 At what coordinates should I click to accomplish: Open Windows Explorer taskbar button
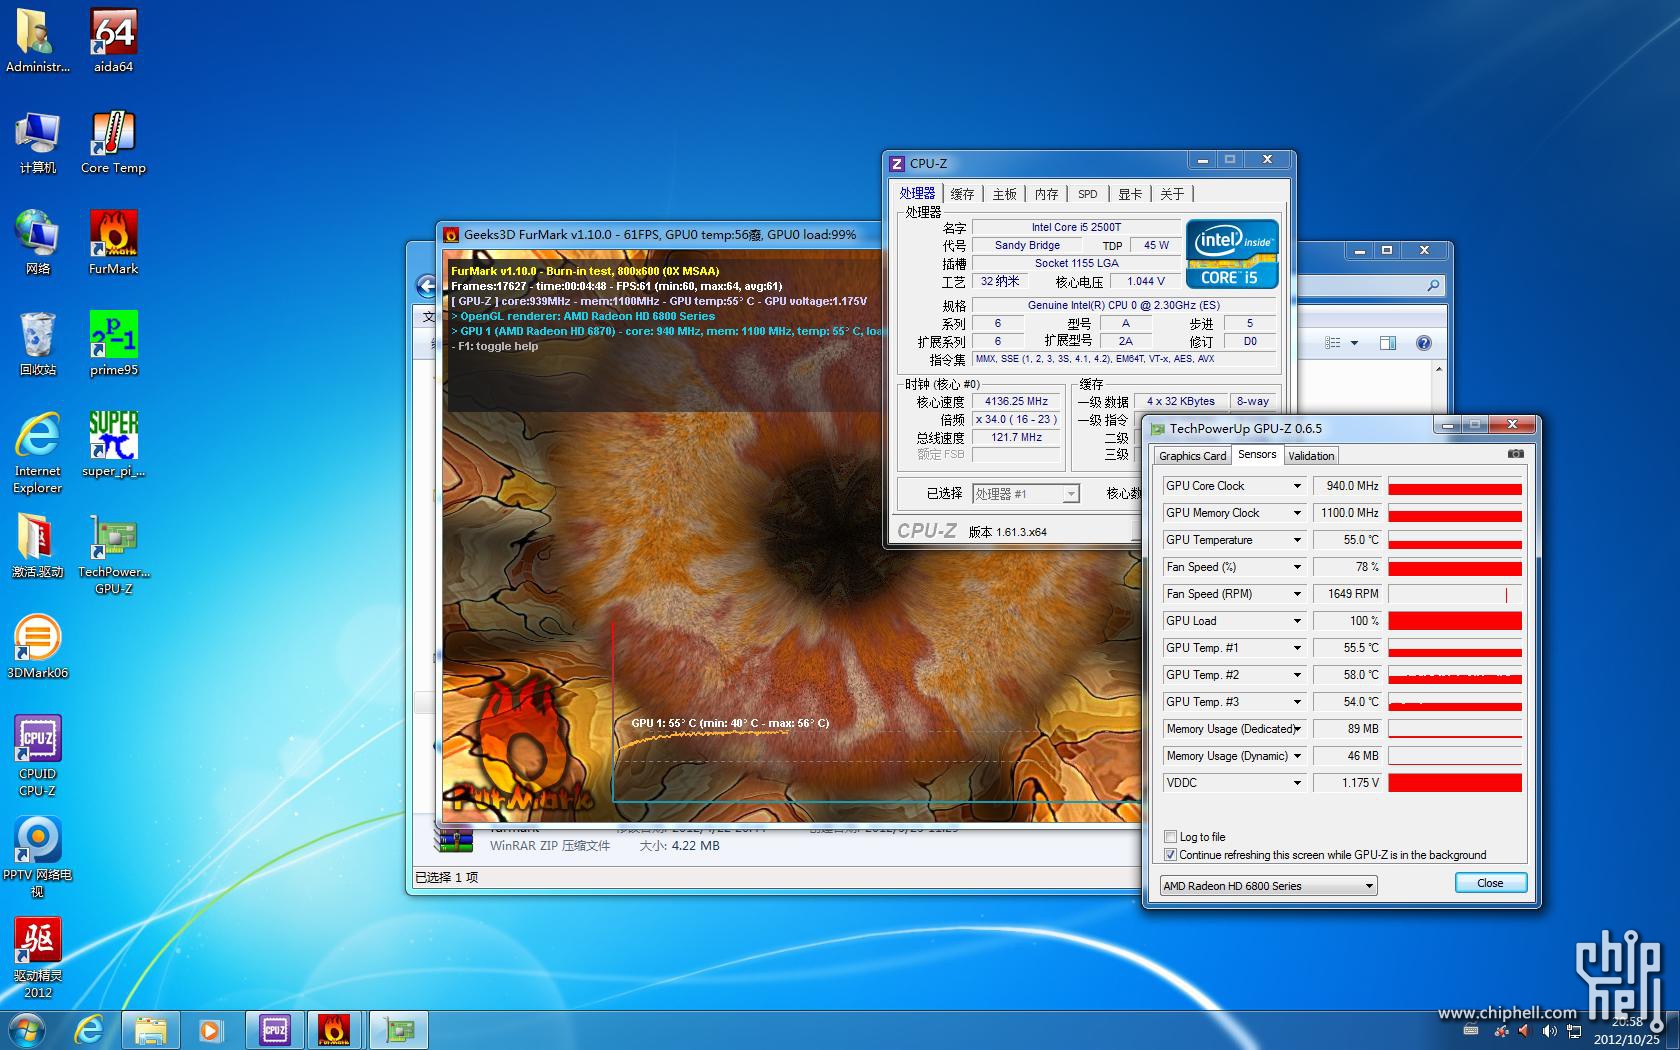pos(151,1030)
